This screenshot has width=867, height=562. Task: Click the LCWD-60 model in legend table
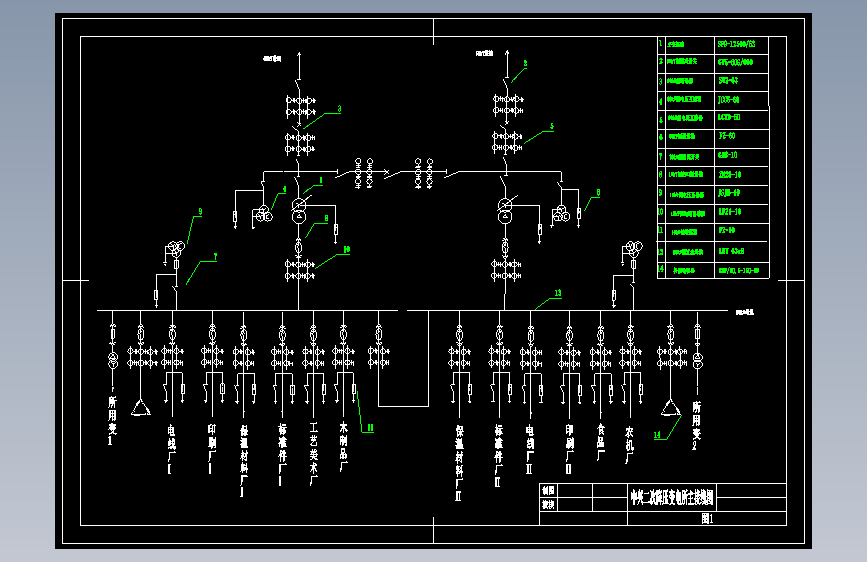729,117
